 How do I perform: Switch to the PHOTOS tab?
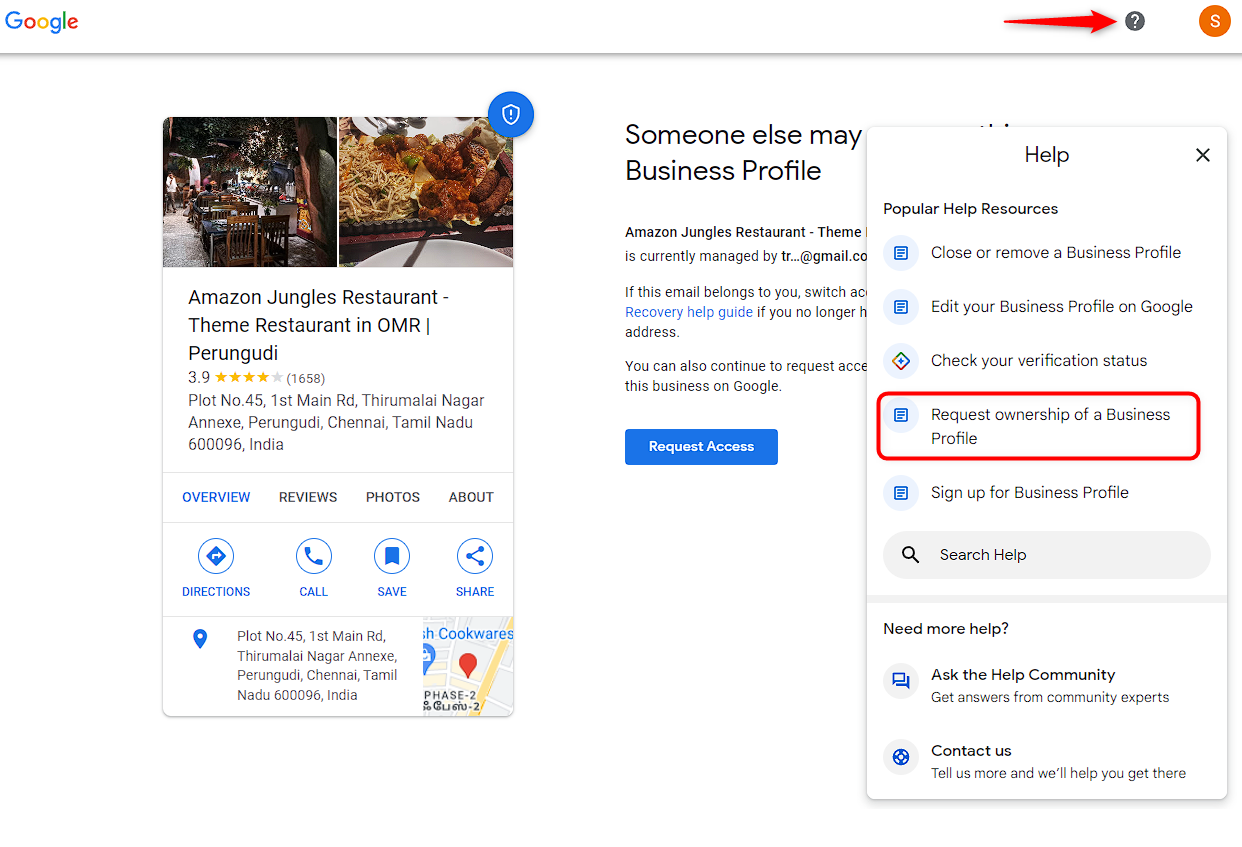coord(392,497)
